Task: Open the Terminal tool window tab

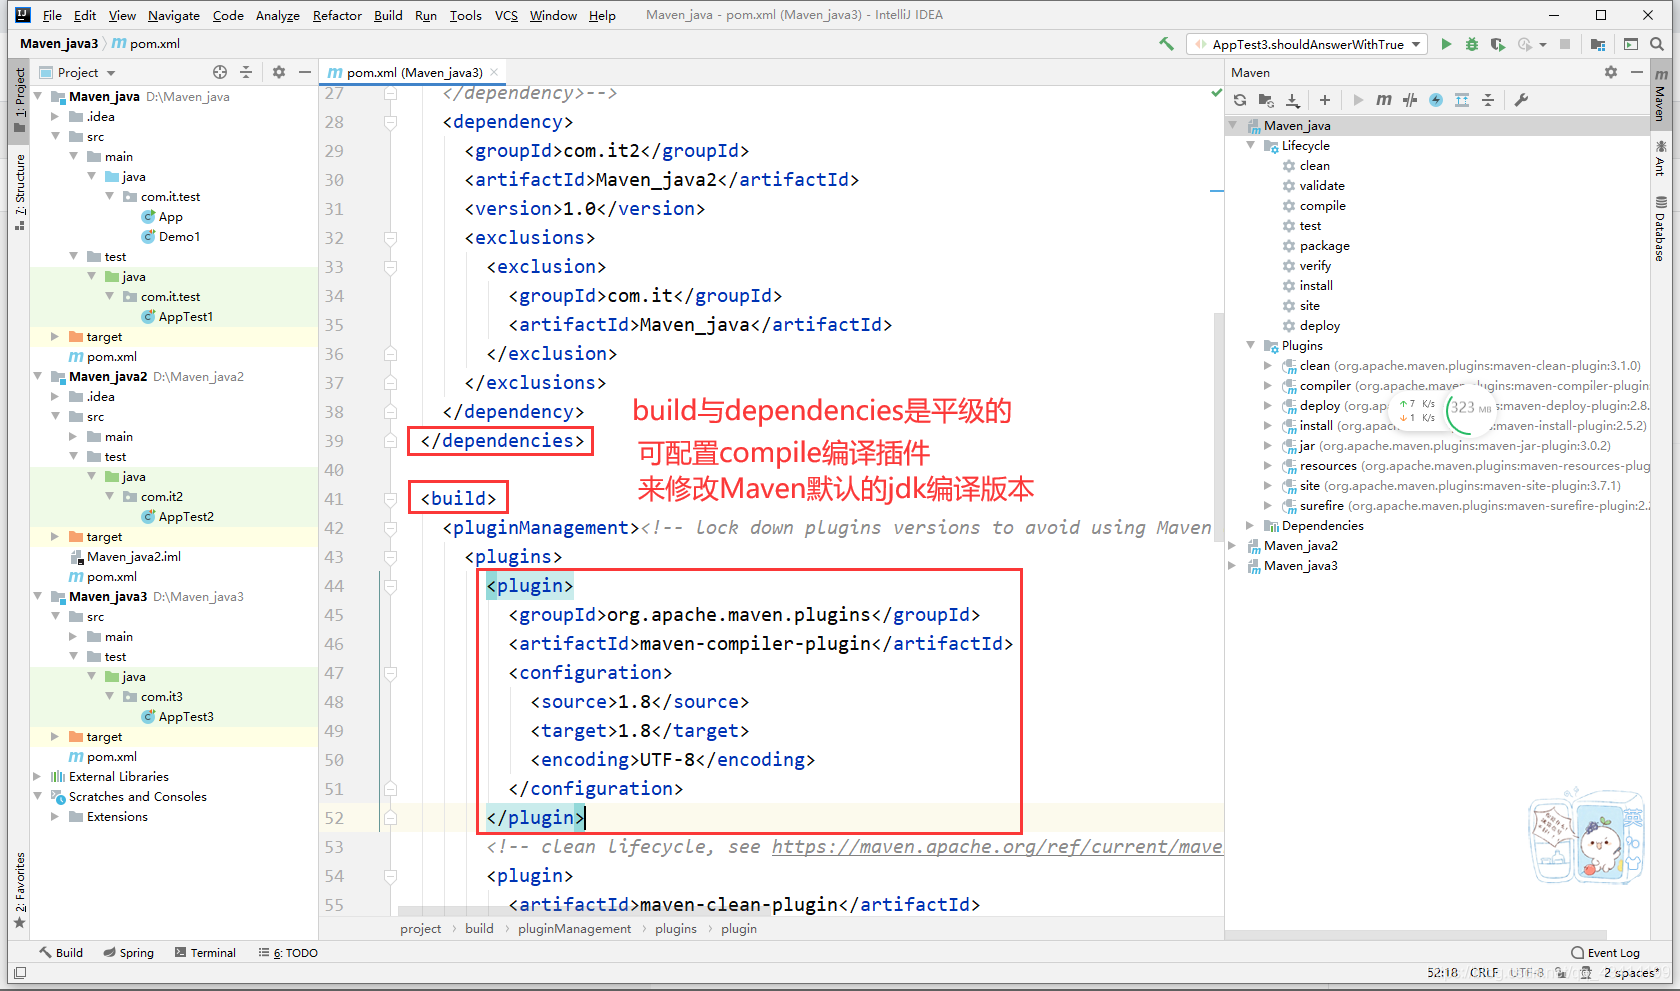Action: pos(206,953)
